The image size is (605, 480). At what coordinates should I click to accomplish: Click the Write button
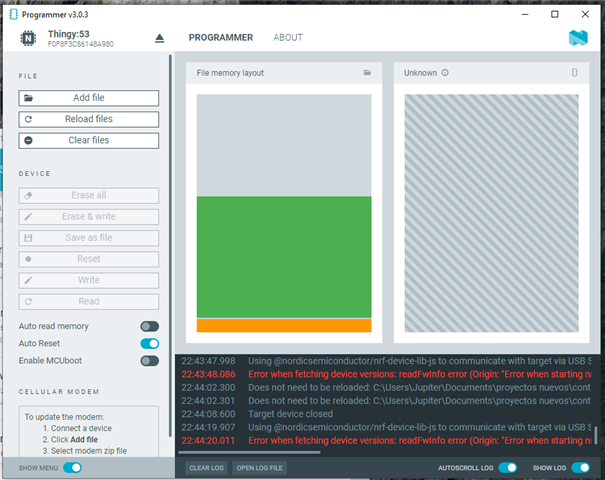point(88,281)
